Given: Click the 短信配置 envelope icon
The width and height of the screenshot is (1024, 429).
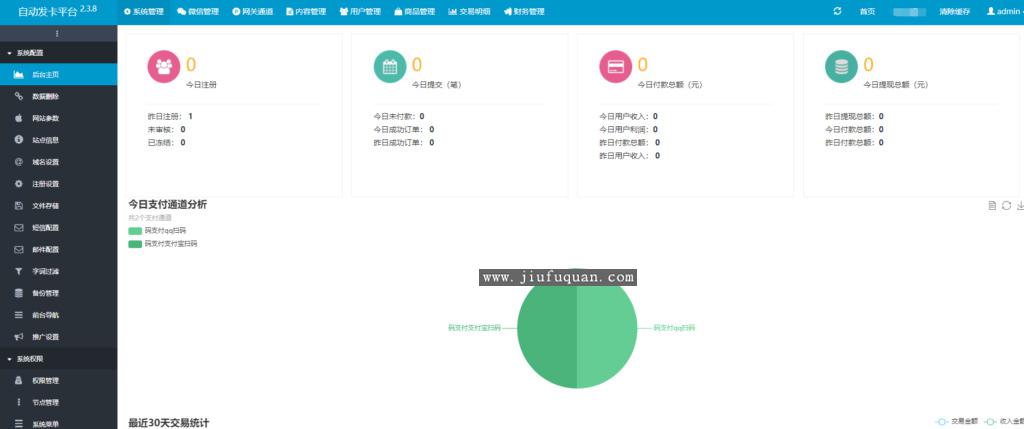Looking at the screenshot, I should coord(19,228).
